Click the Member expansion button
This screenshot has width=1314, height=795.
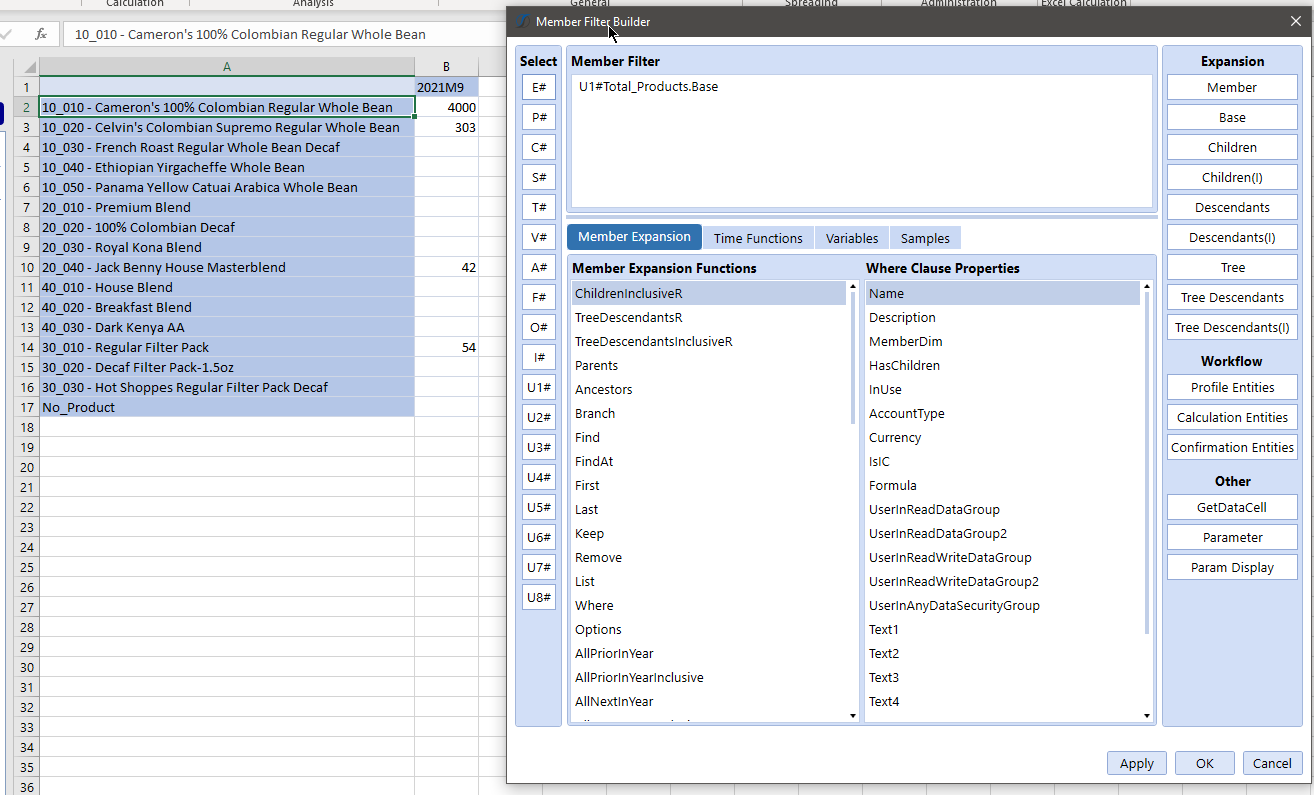pos(1232,87)
